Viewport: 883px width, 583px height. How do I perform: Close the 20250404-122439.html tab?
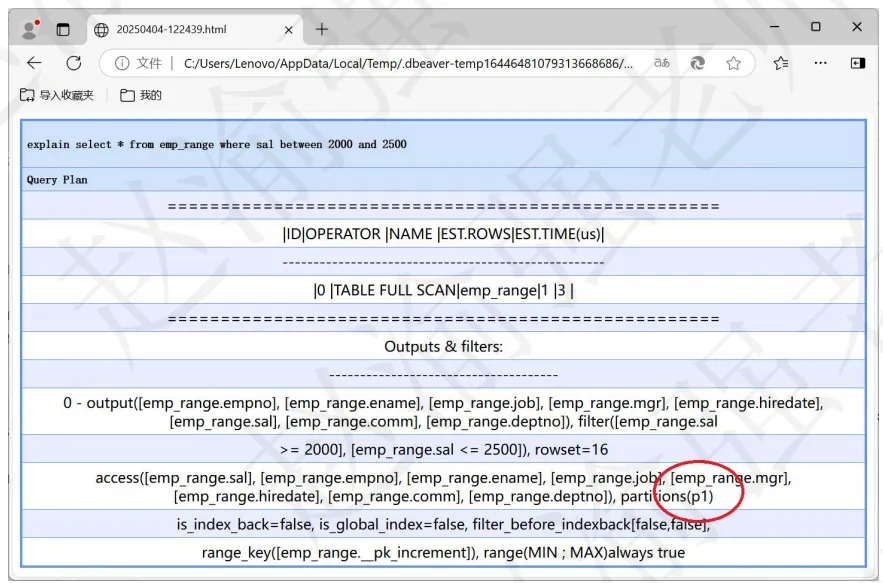pyautogui.click(x=288, y=30)
